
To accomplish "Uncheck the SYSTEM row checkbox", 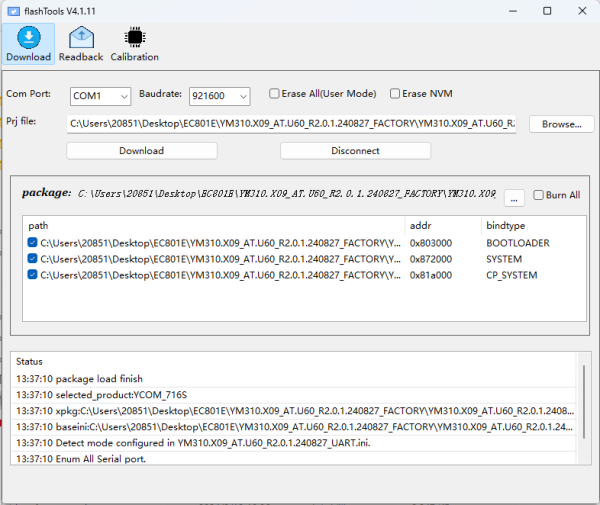I will click(33, 259).
